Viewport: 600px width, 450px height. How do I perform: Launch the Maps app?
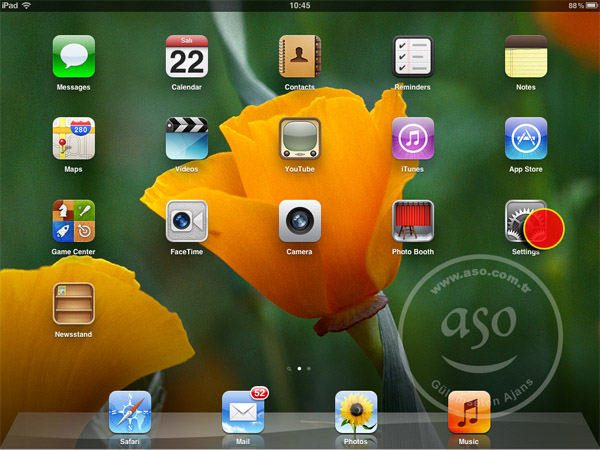pos(73,138)
